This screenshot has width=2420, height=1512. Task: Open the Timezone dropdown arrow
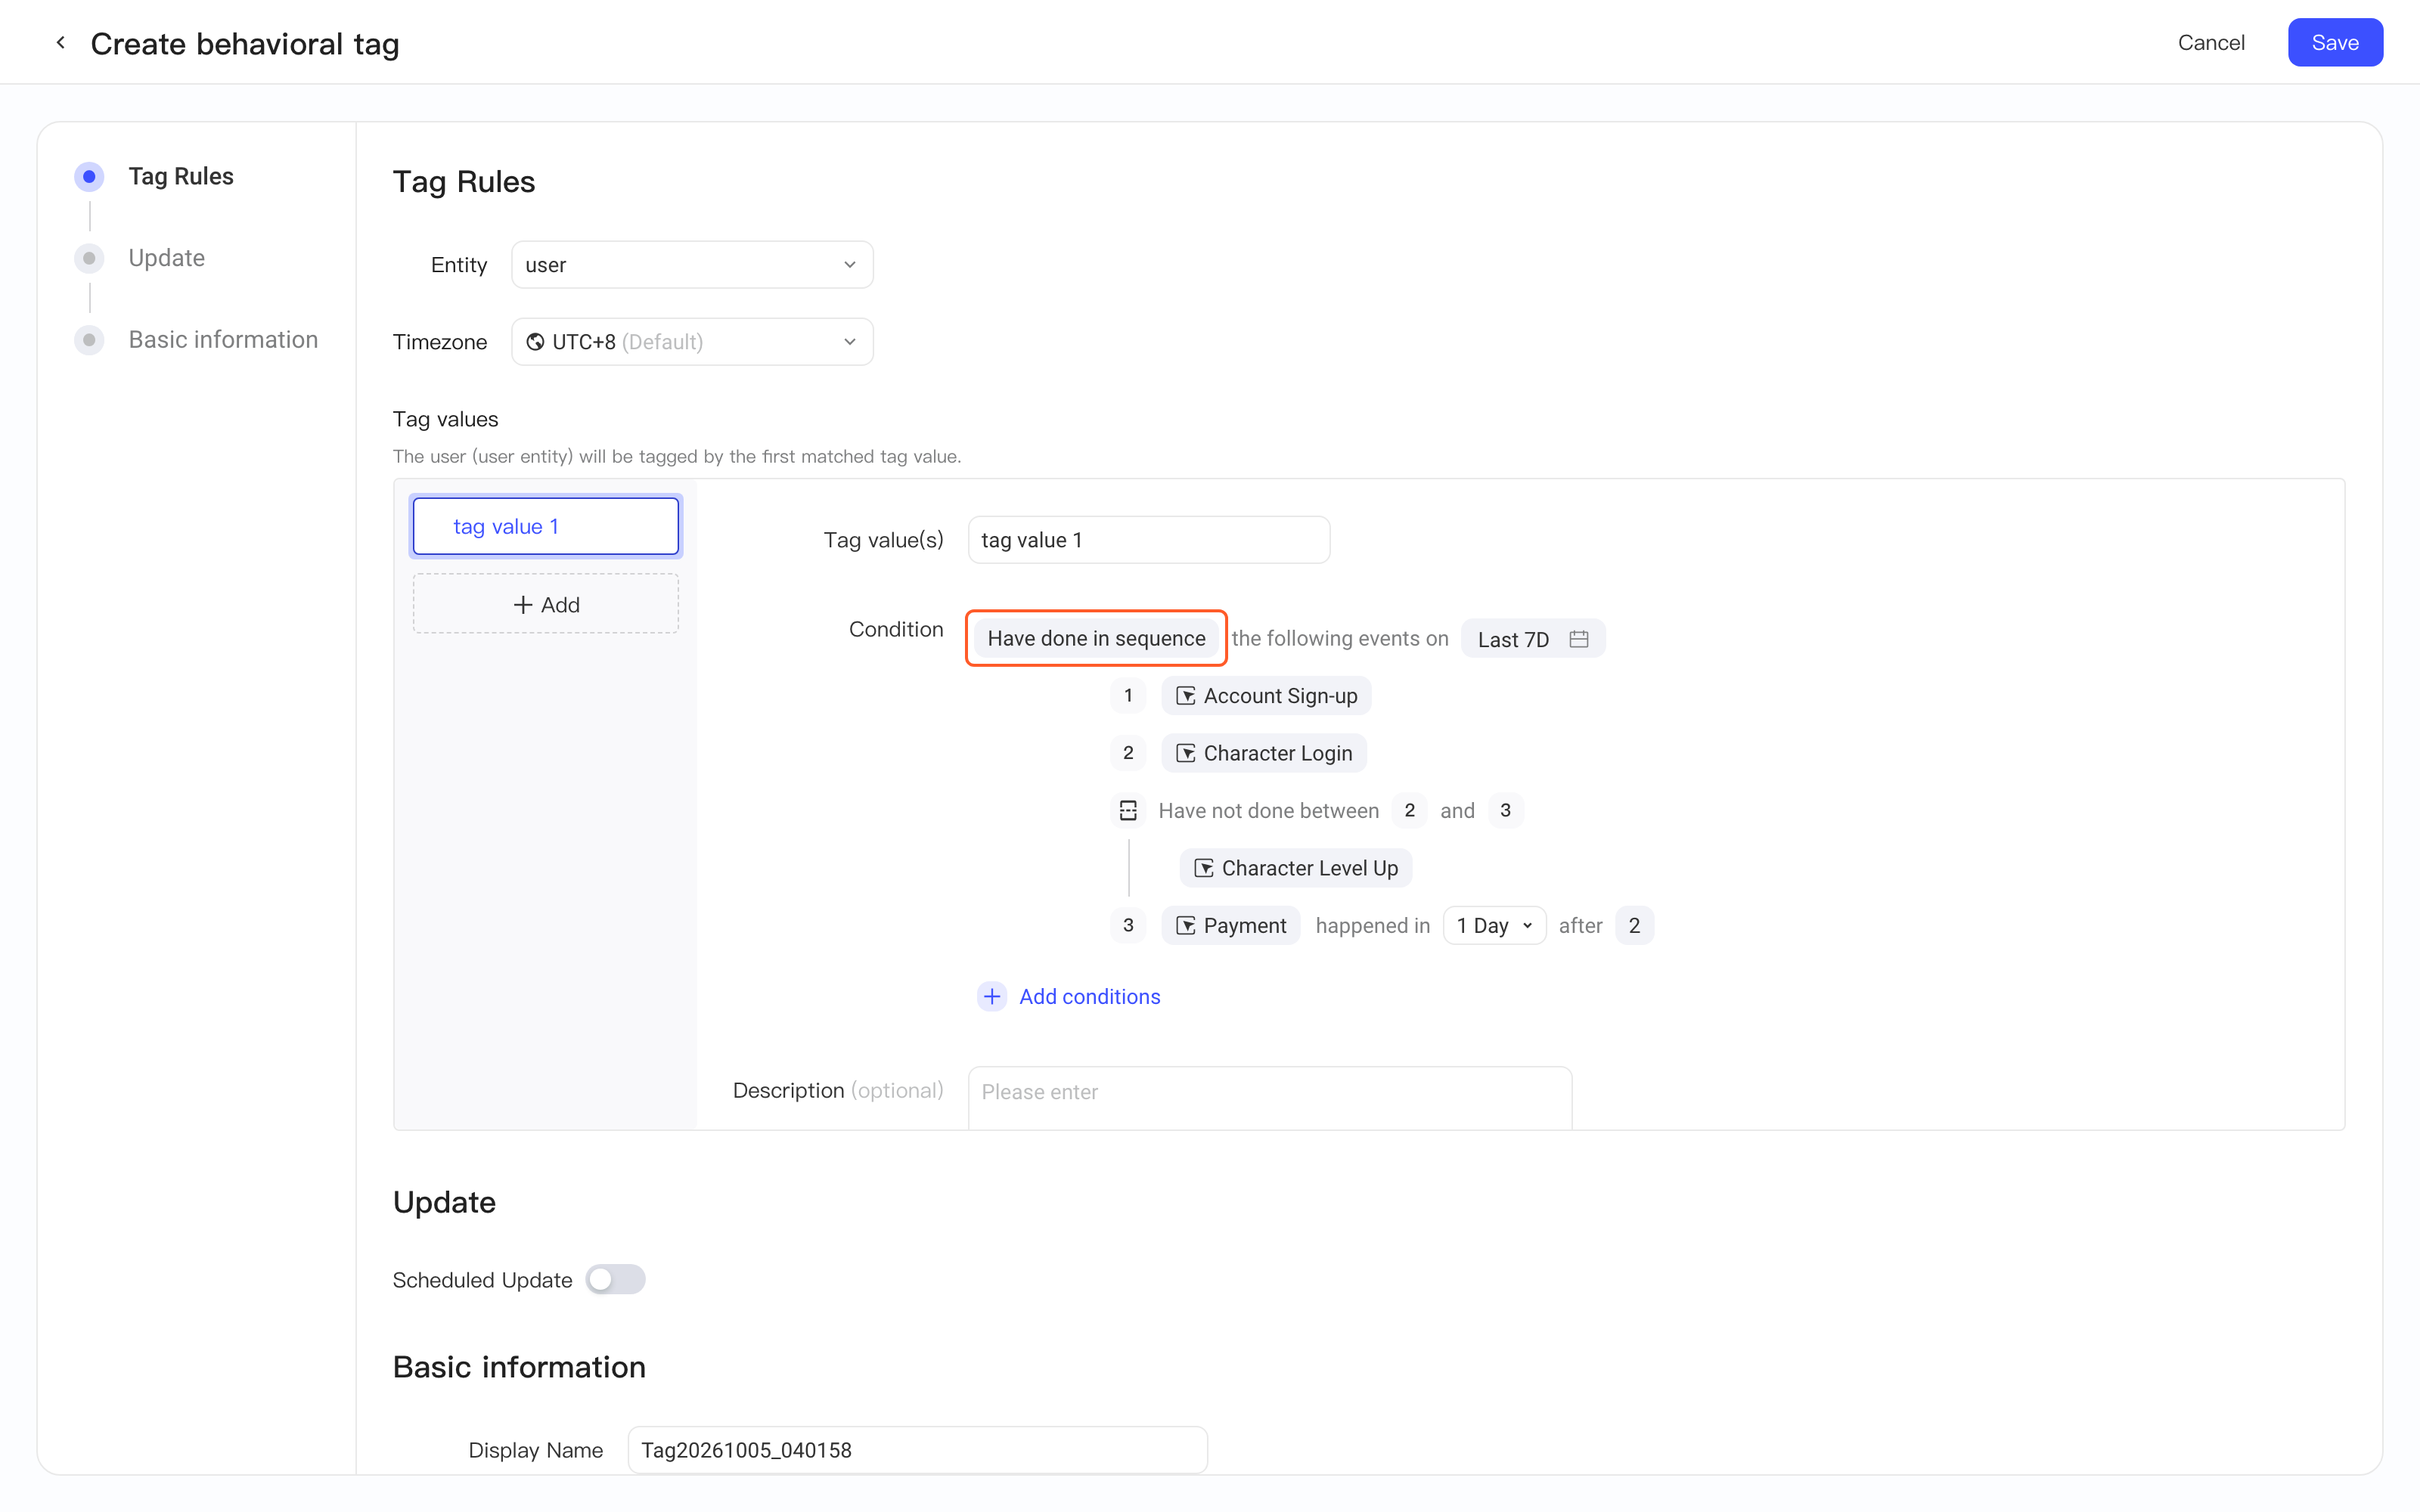pyautogui.click(x=849, y=342)
